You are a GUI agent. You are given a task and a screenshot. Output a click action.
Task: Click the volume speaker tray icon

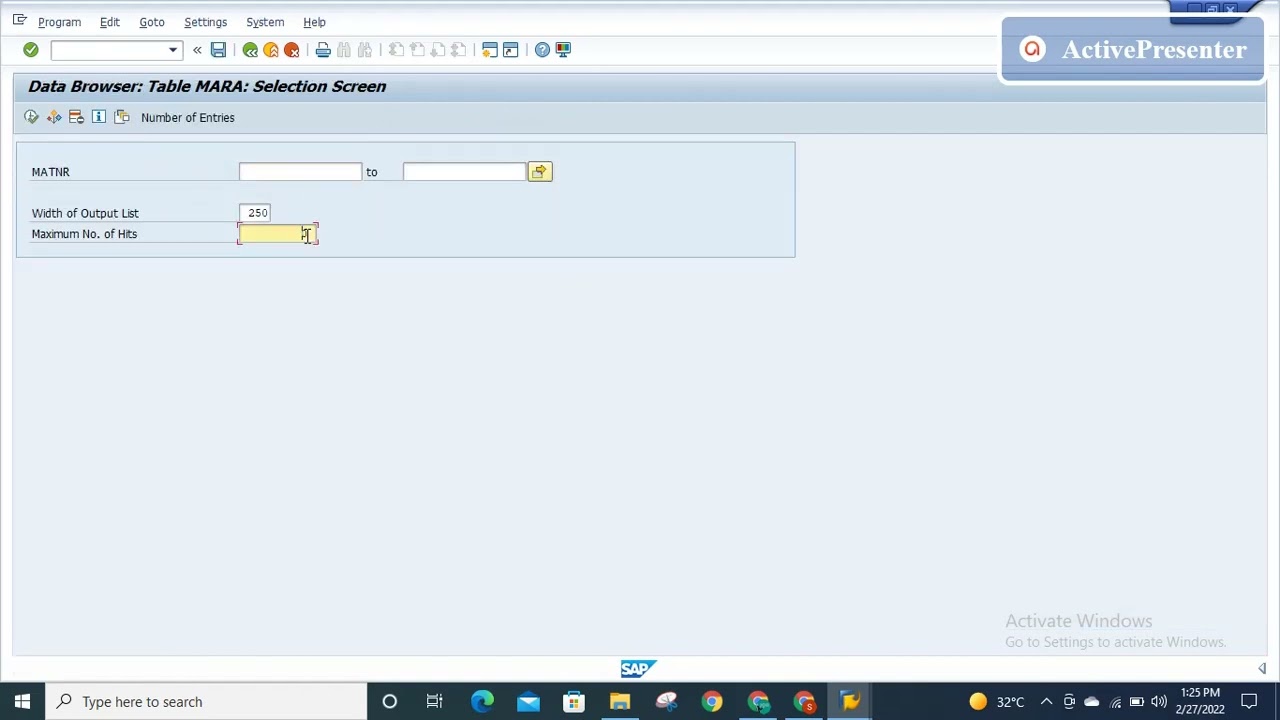tap(1159, 702)
